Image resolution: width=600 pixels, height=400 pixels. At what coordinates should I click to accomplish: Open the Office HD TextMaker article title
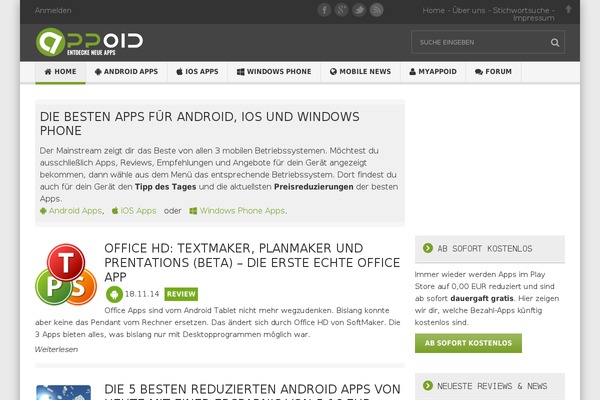point(252,263)
